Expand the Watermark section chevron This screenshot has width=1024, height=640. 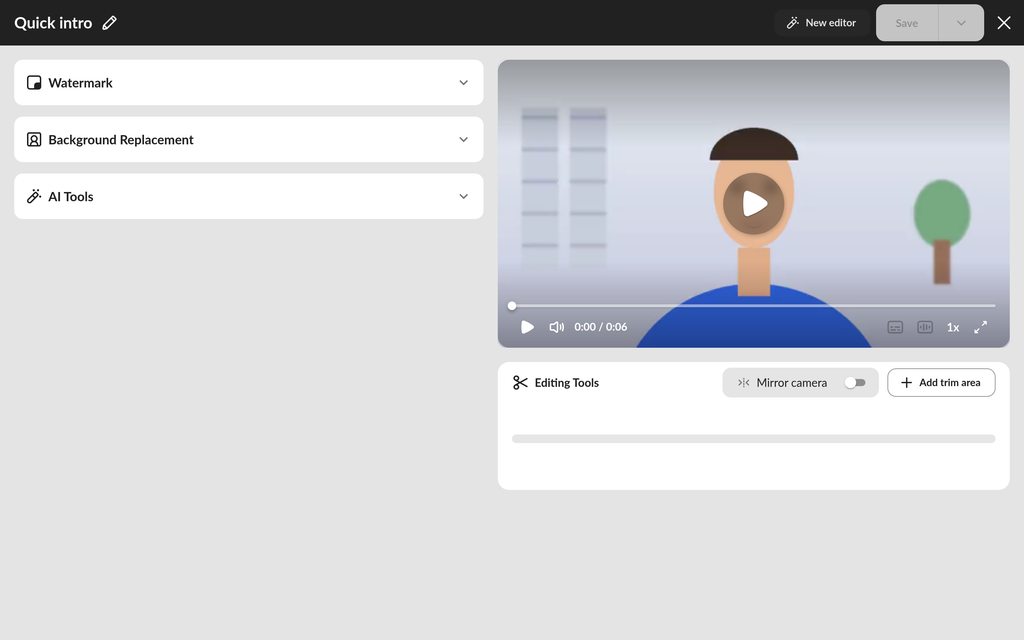pos(463,83)
